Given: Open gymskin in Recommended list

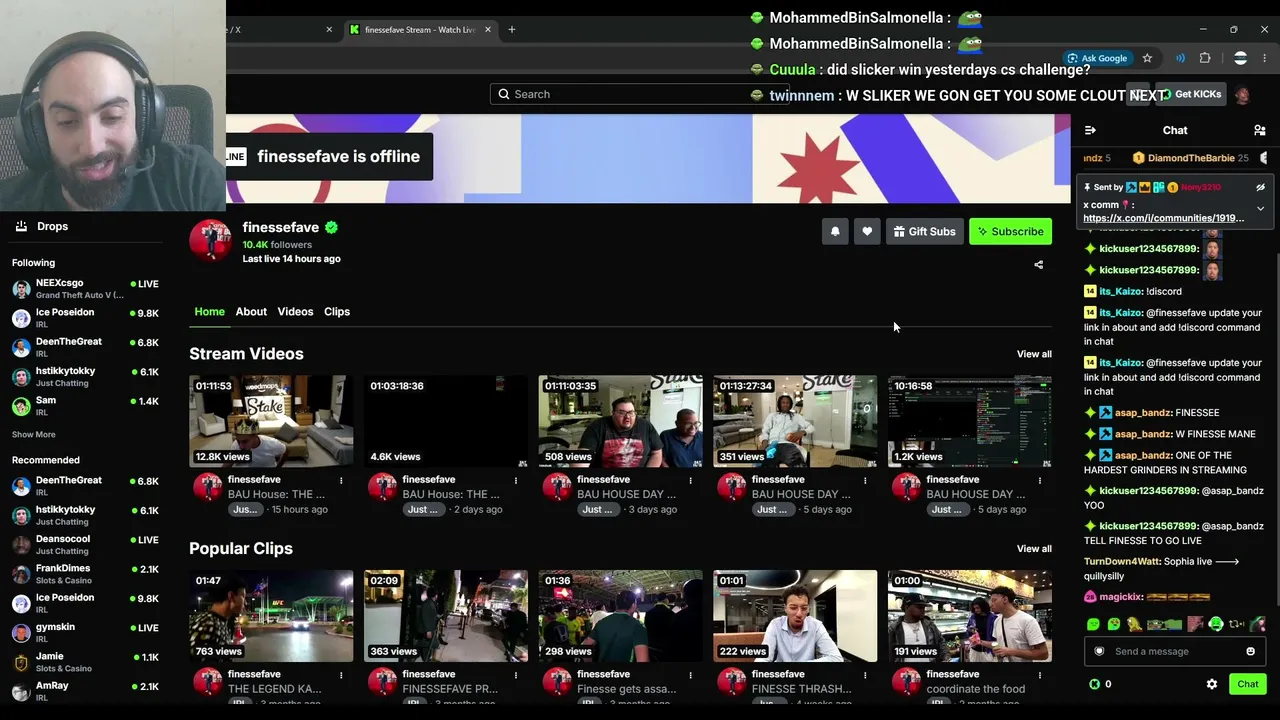Looking at the screenshot, I should (85, 632).
